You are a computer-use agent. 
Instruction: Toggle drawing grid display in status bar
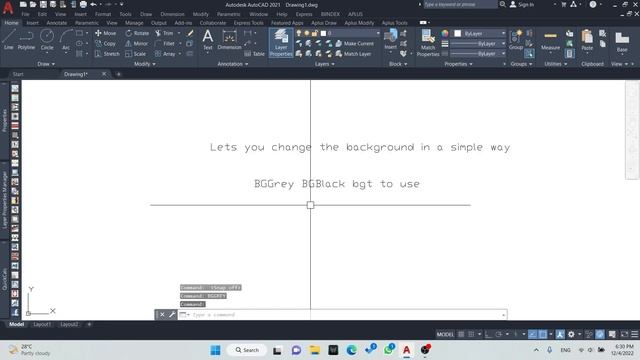[x=461, y=334]
